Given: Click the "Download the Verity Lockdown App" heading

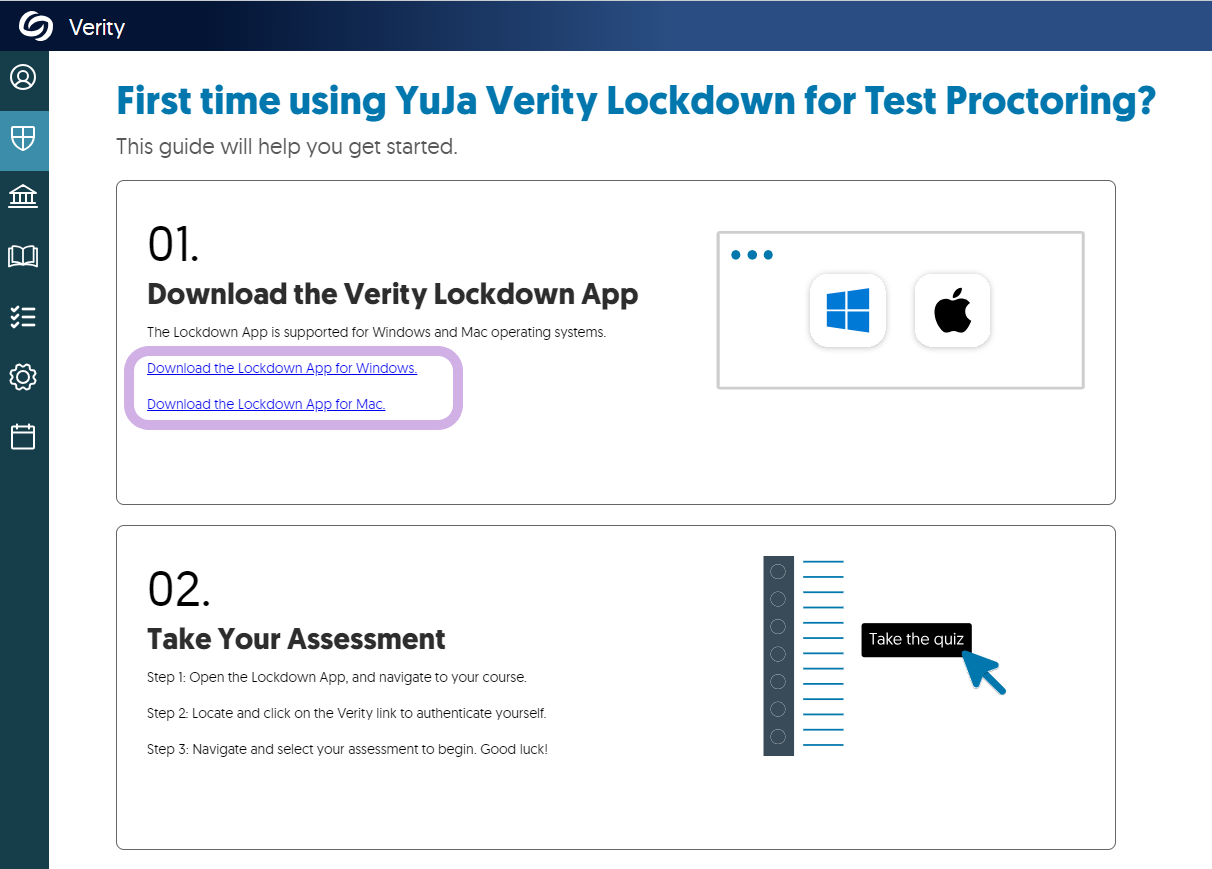Looking at the screenshot, I should pyautogui.click(x=392, y=294).
